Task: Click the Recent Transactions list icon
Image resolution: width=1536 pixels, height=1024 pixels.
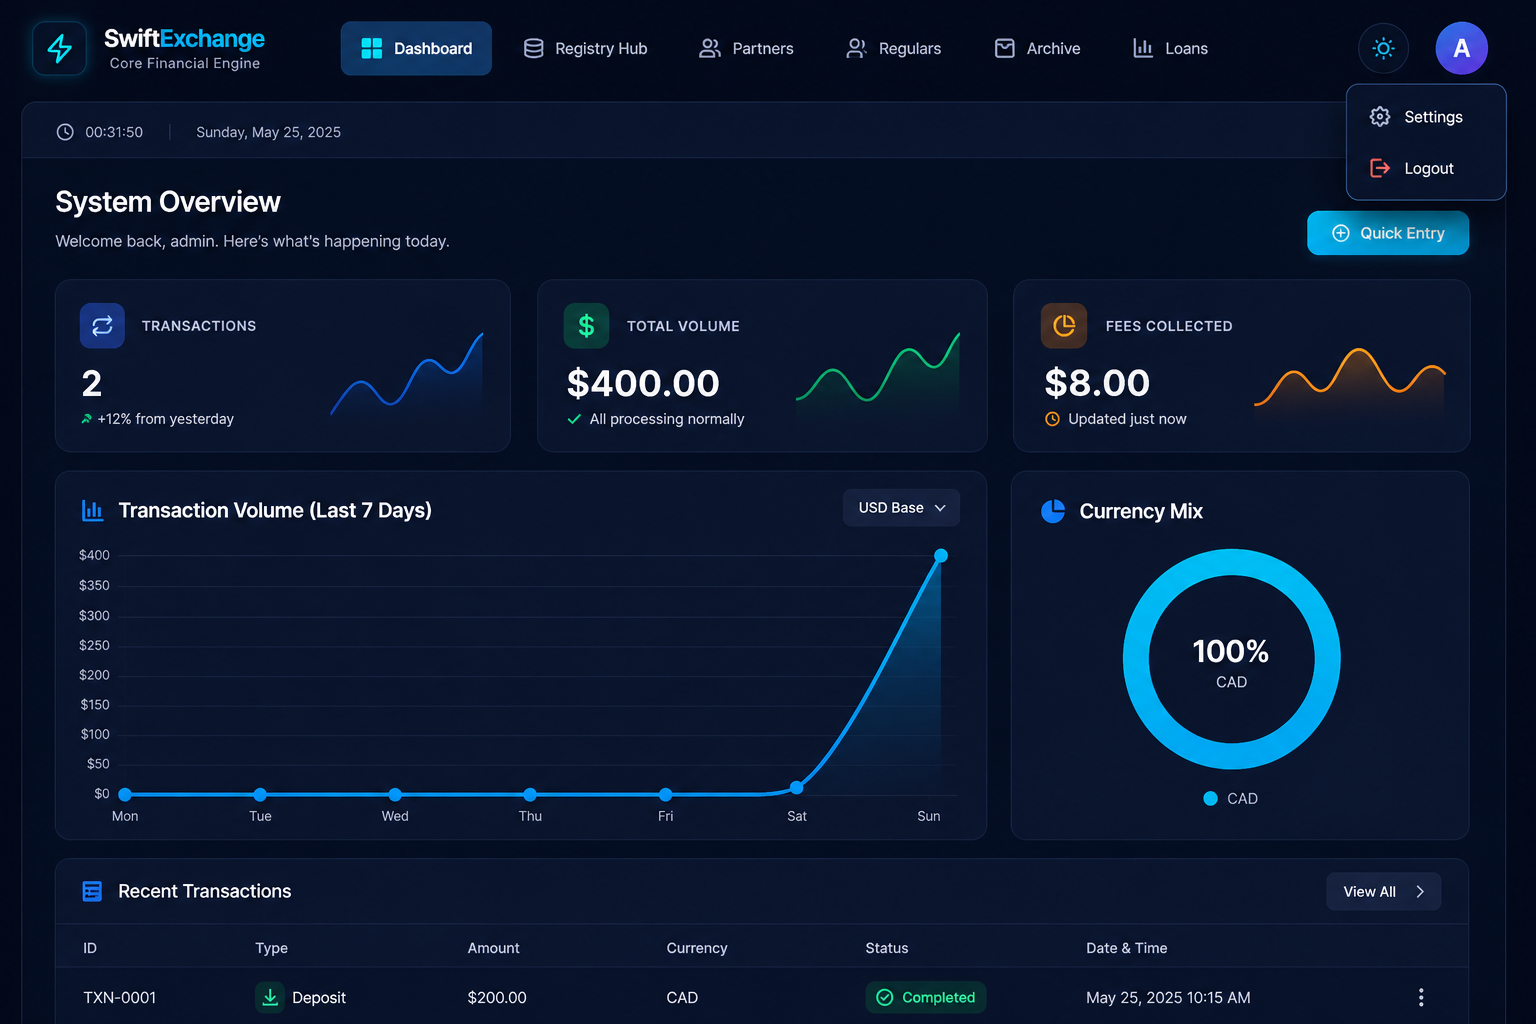Action: coord(92,891)
